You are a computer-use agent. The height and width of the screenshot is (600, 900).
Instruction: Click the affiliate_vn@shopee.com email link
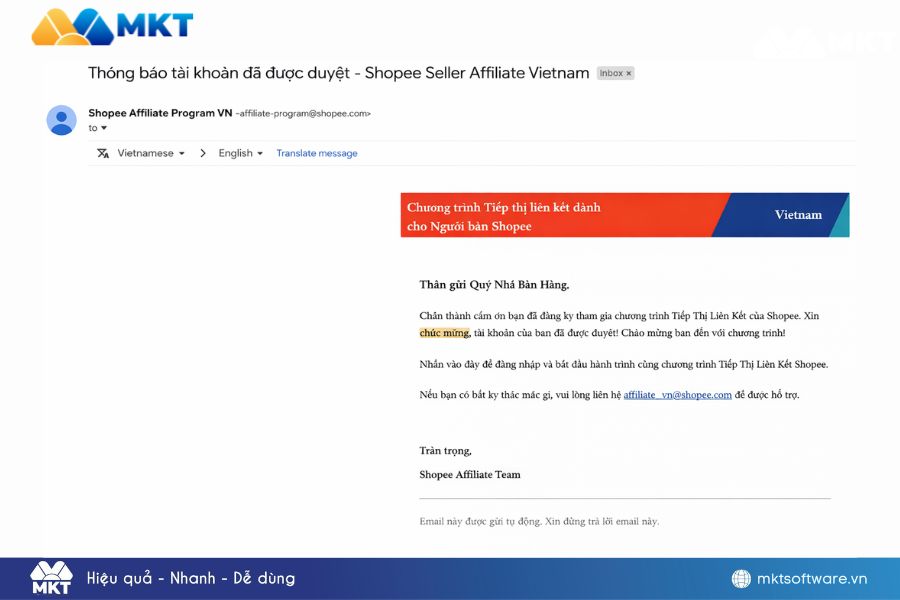(677, 395)
